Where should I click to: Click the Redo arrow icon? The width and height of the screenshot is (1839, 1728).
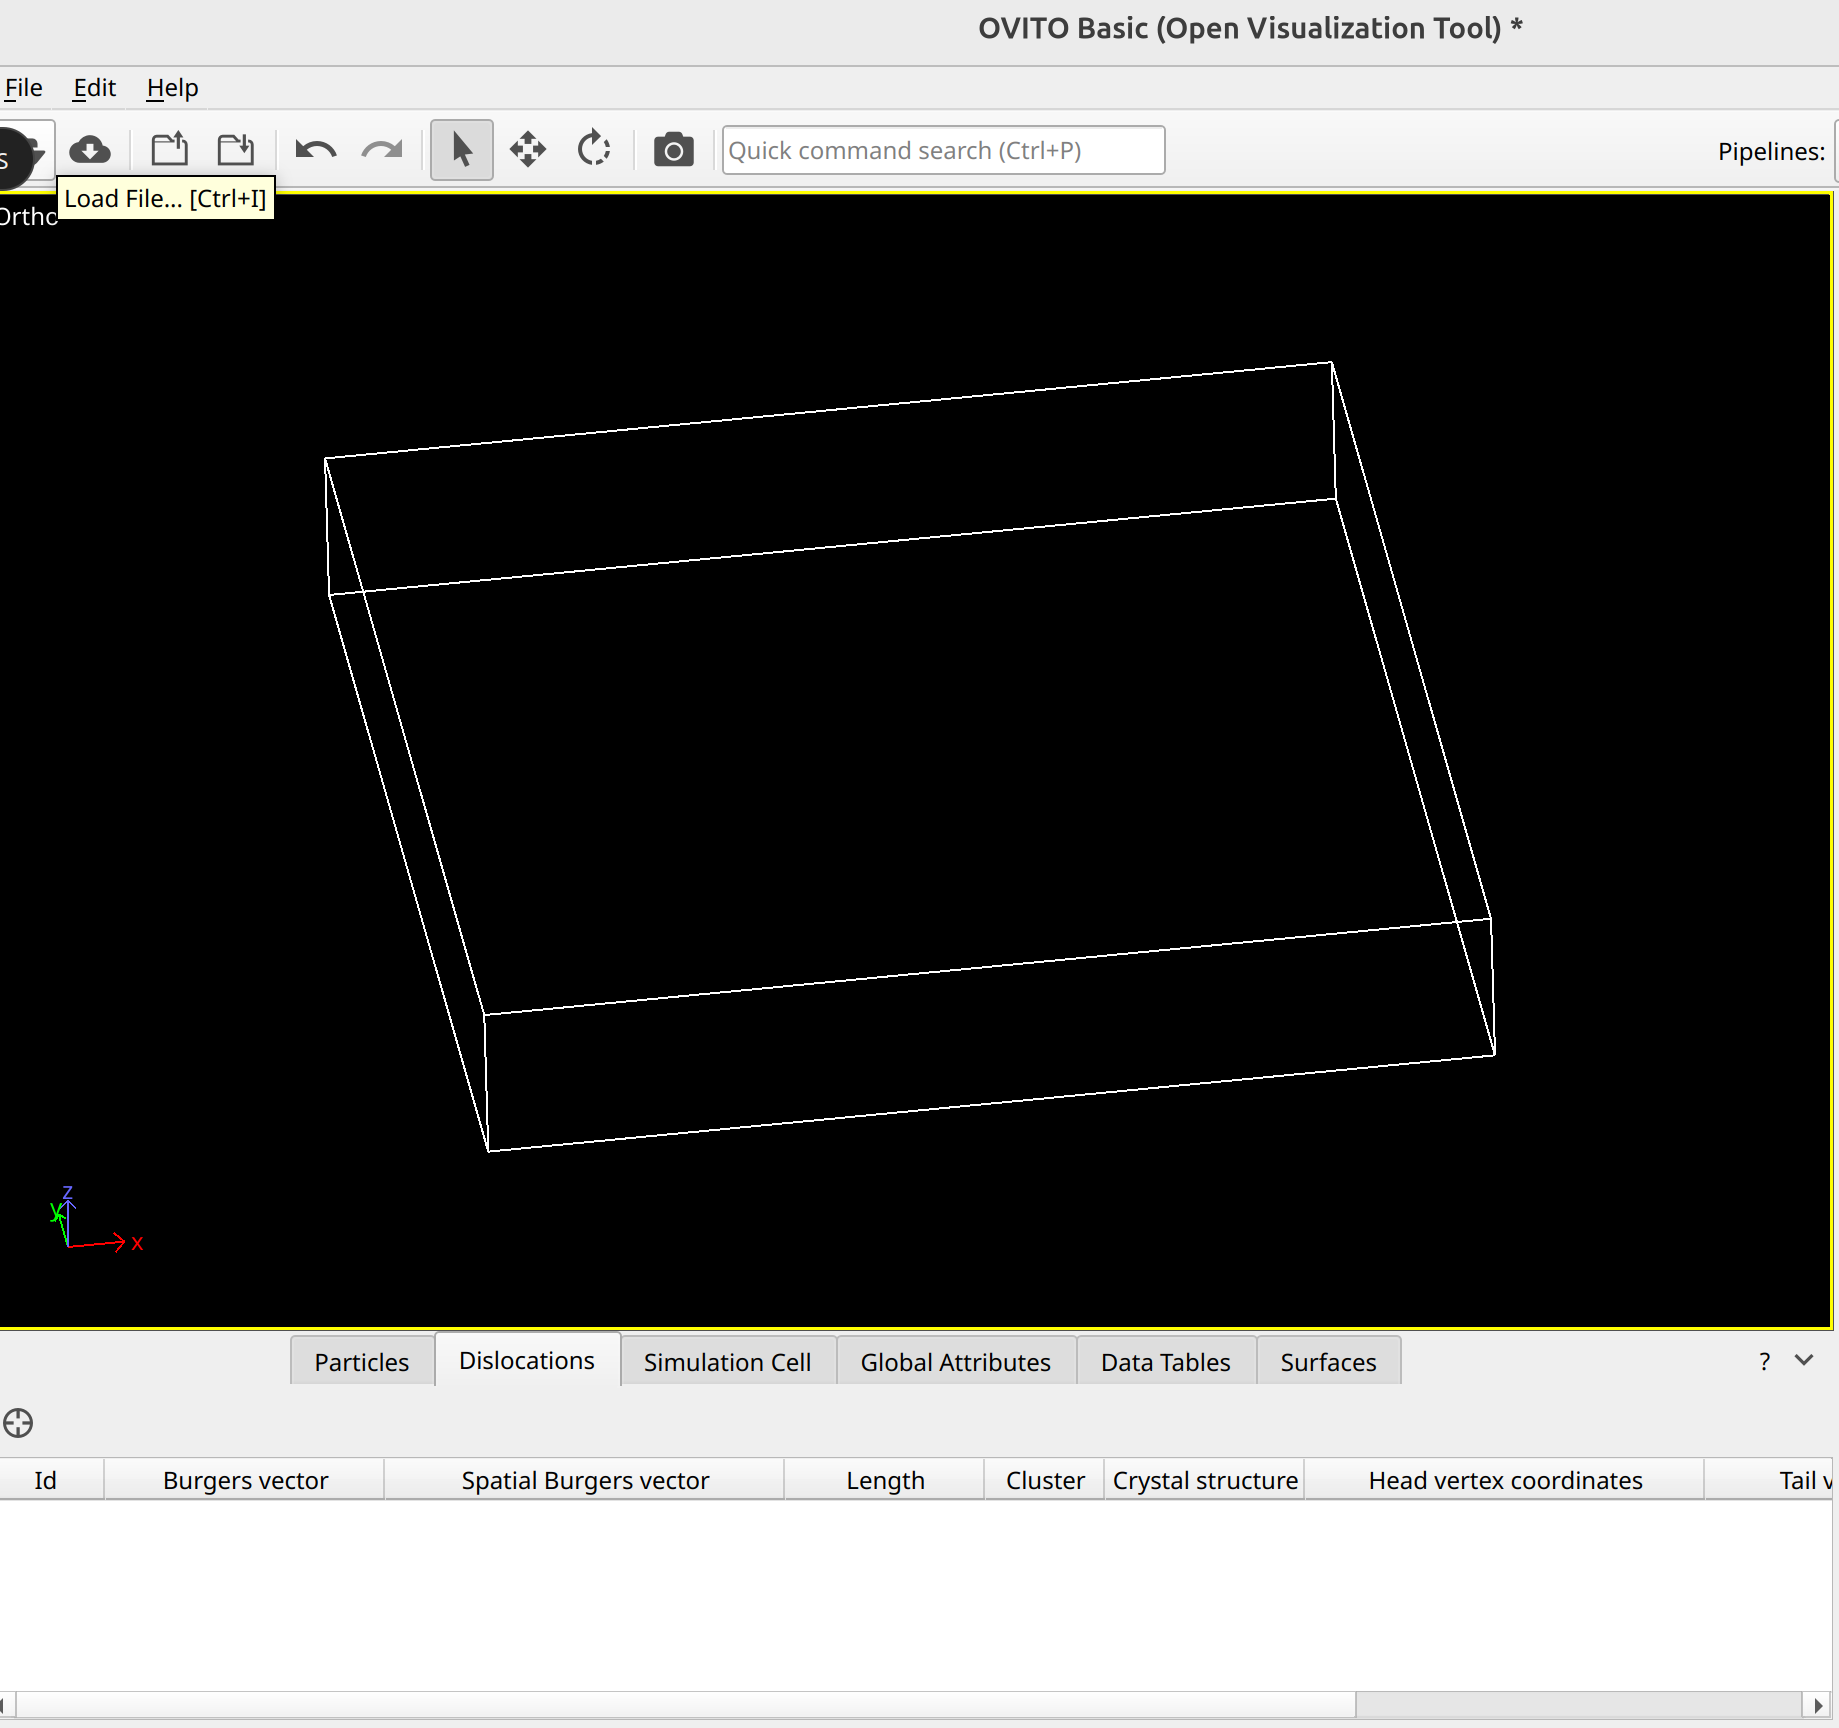click(x=382, y=150)
